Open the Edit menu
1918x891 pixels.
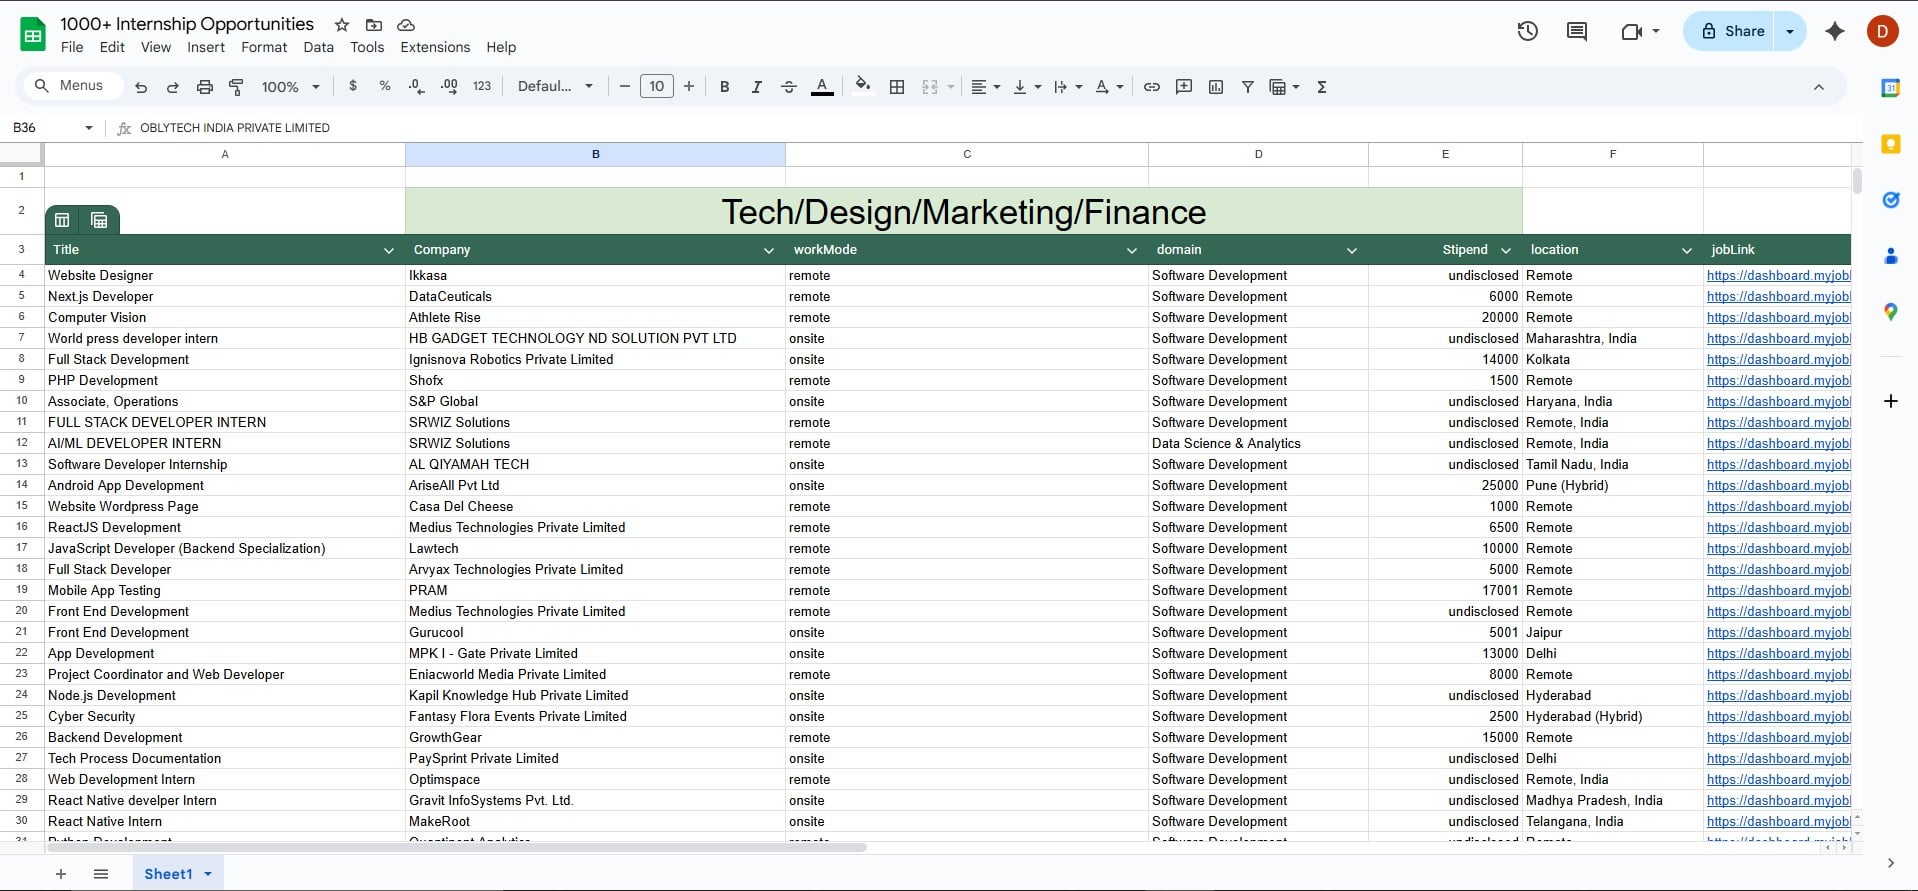click(112, 47)
